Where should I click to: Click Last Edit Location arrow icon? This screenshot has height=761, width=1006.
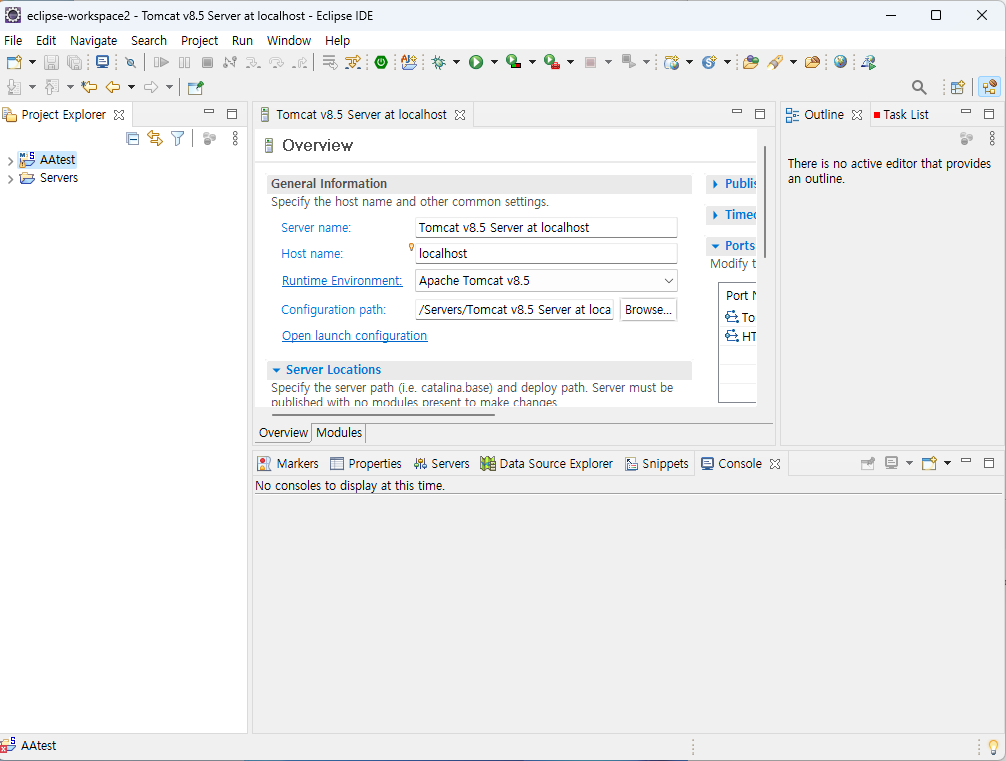(89, 87)
